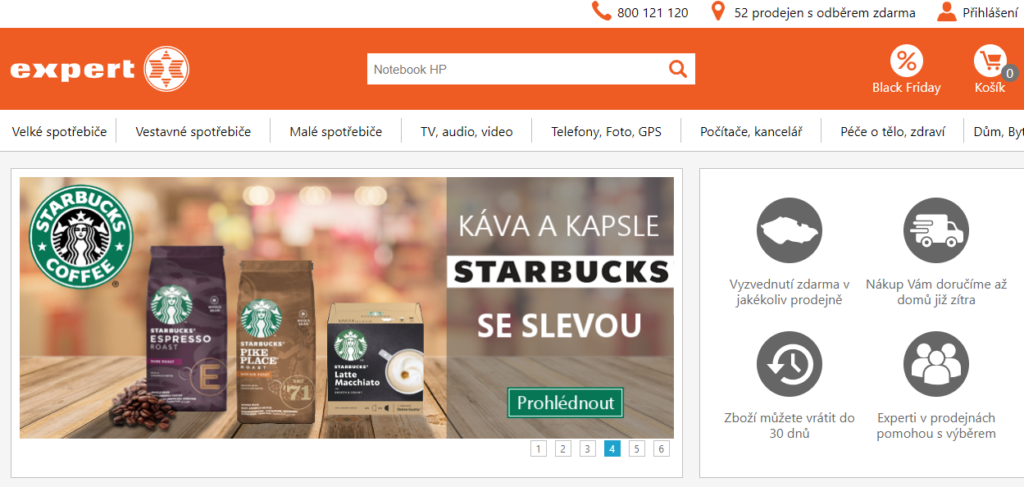Open the shopping cart icon
1024x487 pixels.
989,61
